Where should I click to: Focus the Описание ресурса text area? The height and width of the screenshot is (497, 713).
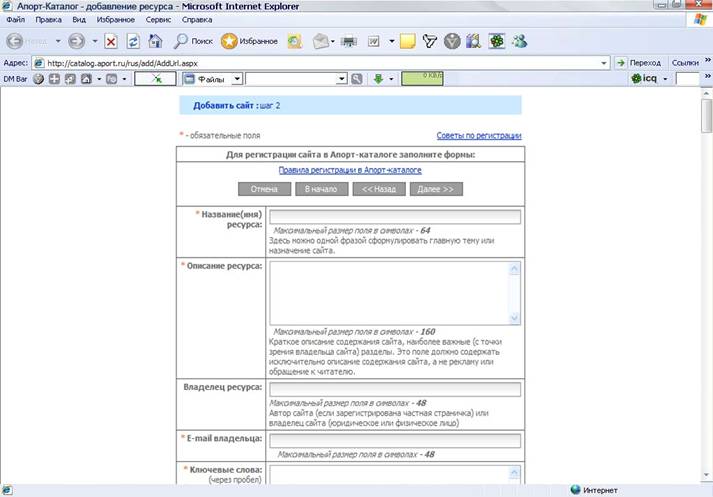tap(395, 293)
